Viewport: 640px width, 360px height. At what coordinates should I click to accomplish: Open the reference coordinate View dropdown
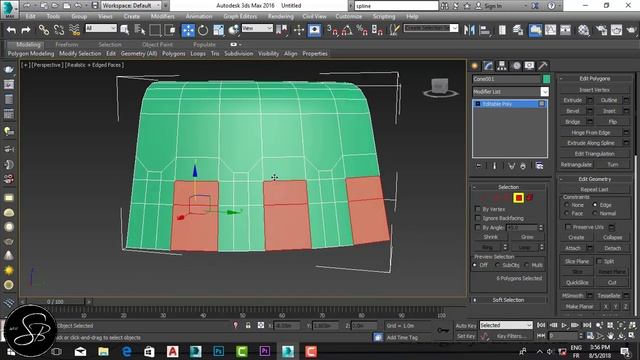coord(257,28)
